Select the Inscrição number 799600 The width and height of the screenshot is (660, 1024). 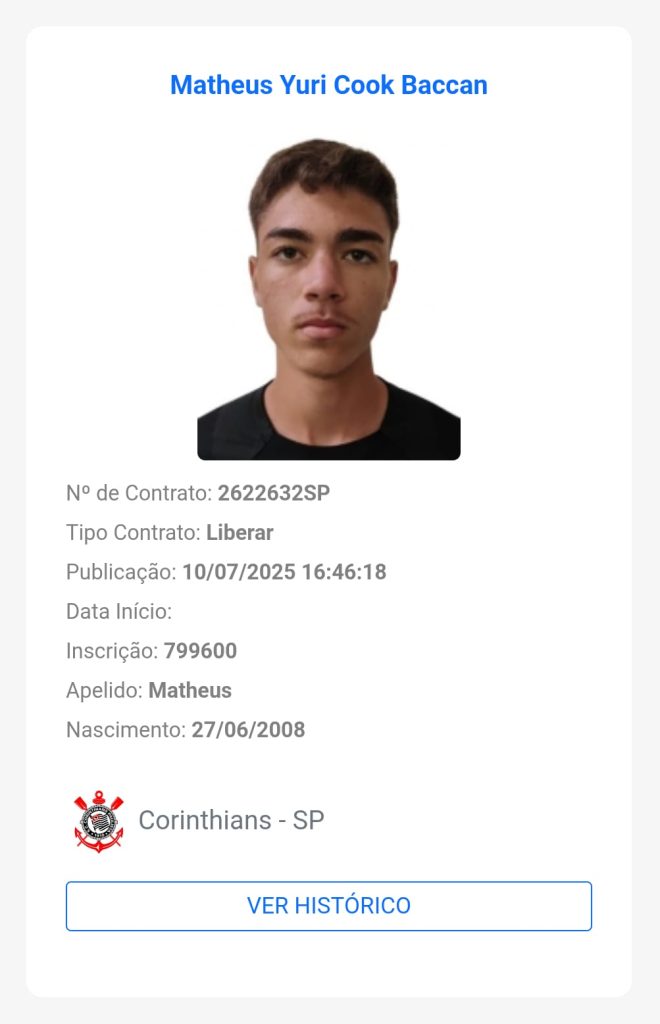[x=200, y=650]
